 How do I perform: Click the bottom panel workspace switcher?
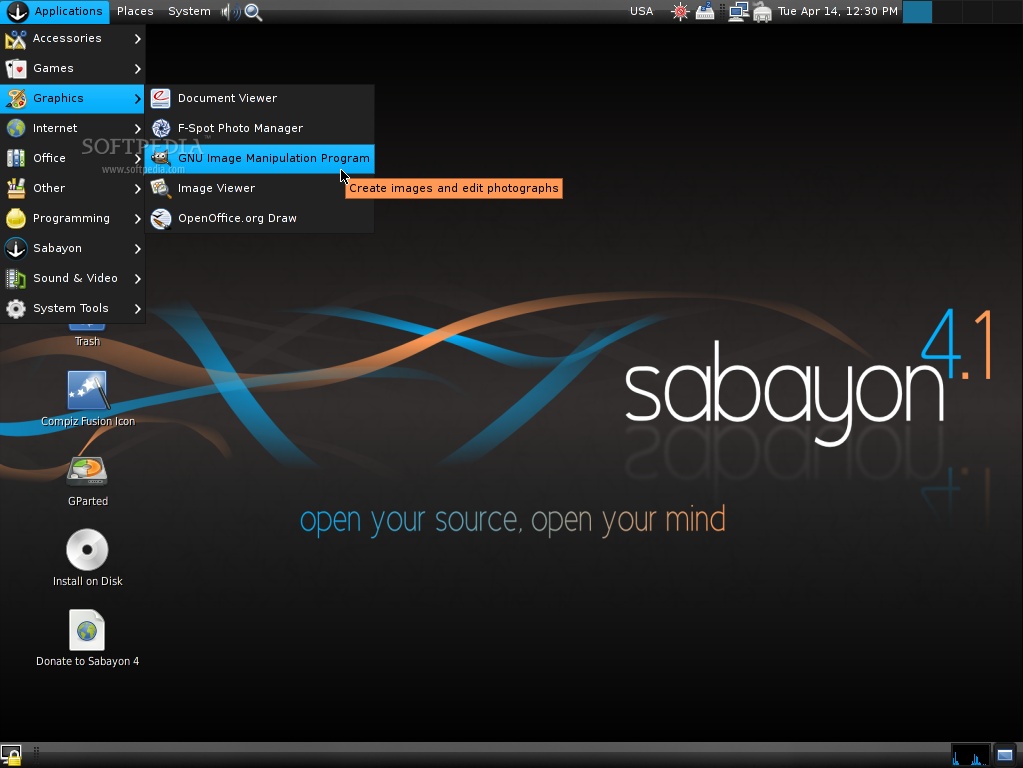tap(970, 756)
